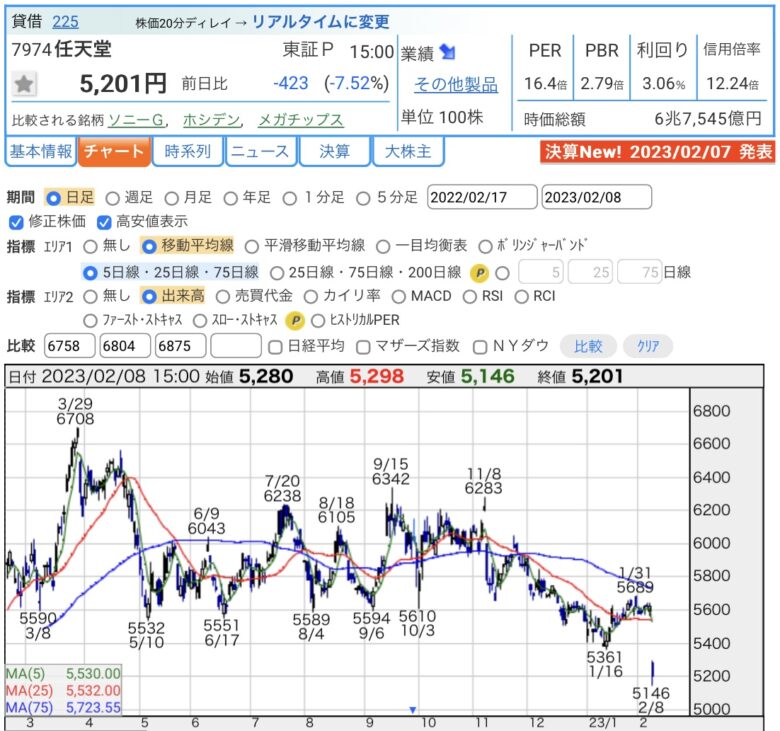
Task: Open the 基本情報 tab
Action: point(41,151)
